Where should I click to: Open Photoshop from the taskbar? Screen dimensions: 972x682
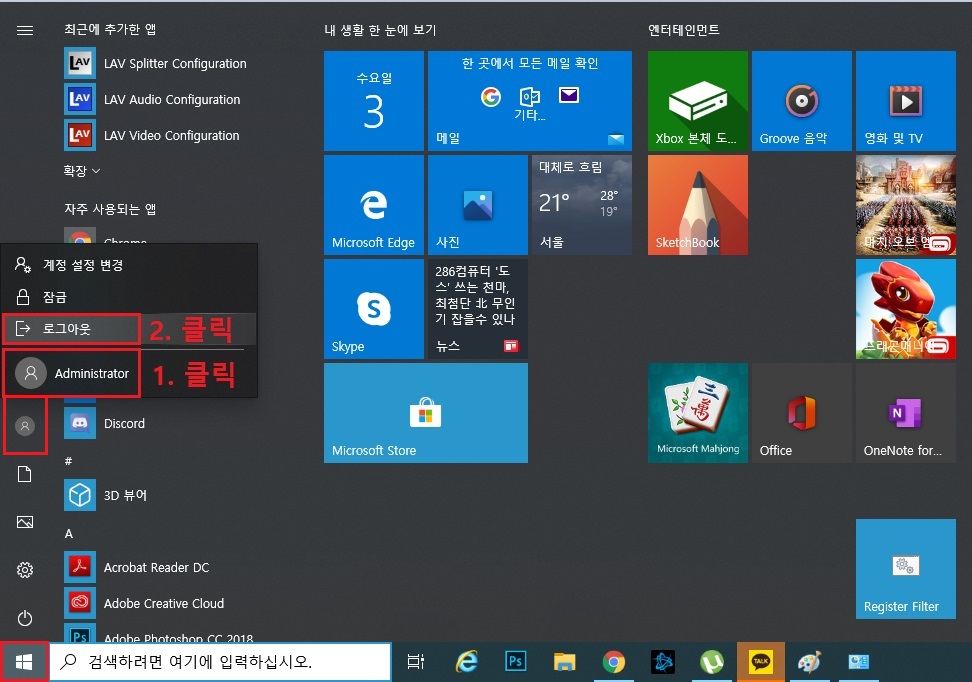click(x=516, y=662)
